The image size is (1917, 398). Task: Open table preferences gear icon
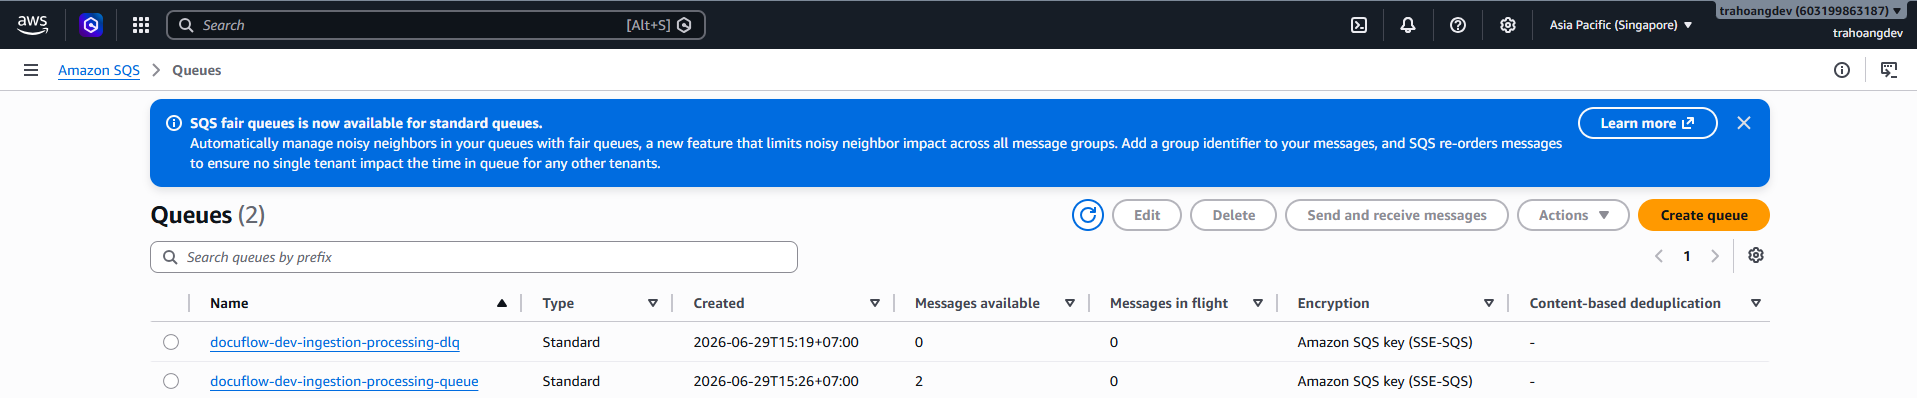1756,256
